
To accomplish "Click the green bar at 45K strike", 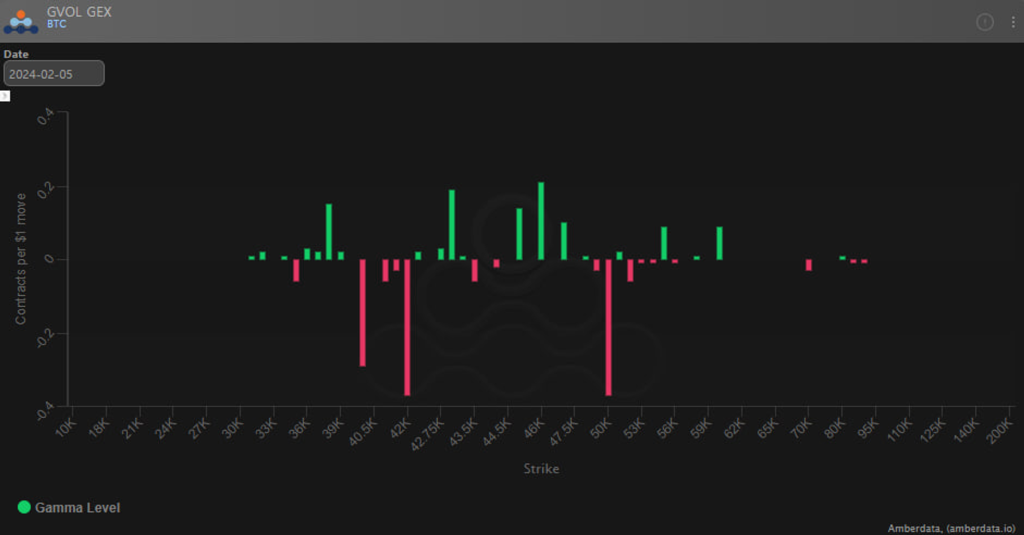I will pyautogui.click(x=519, y=234).
